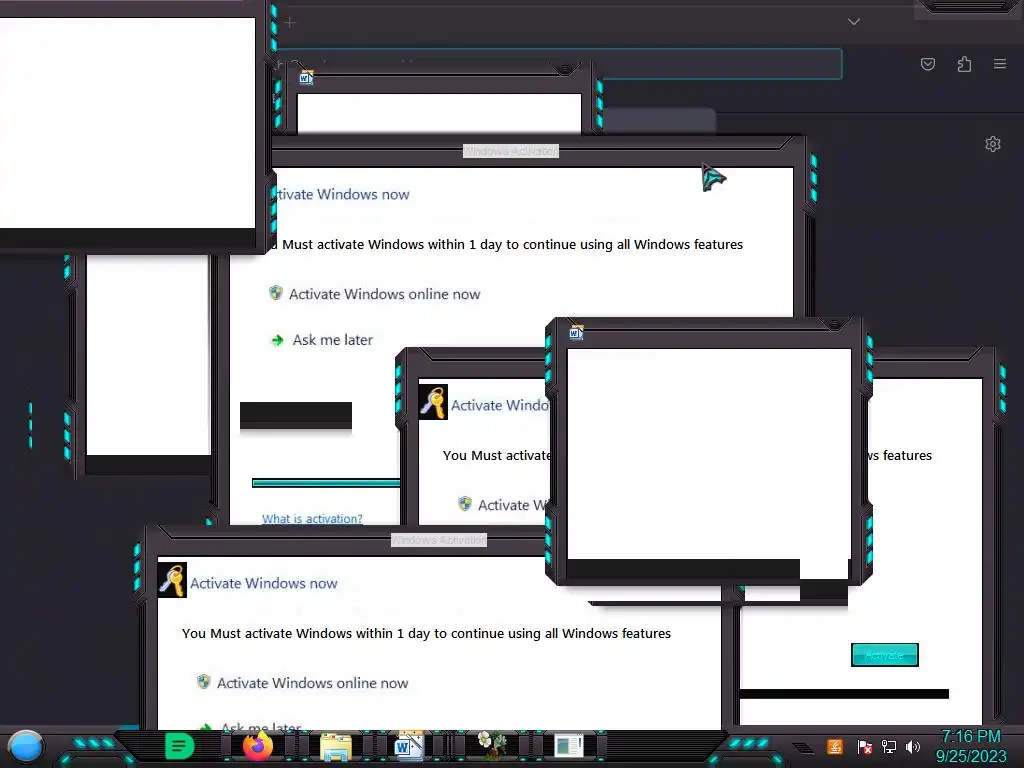Click Word icon on the front blank window

576,332
